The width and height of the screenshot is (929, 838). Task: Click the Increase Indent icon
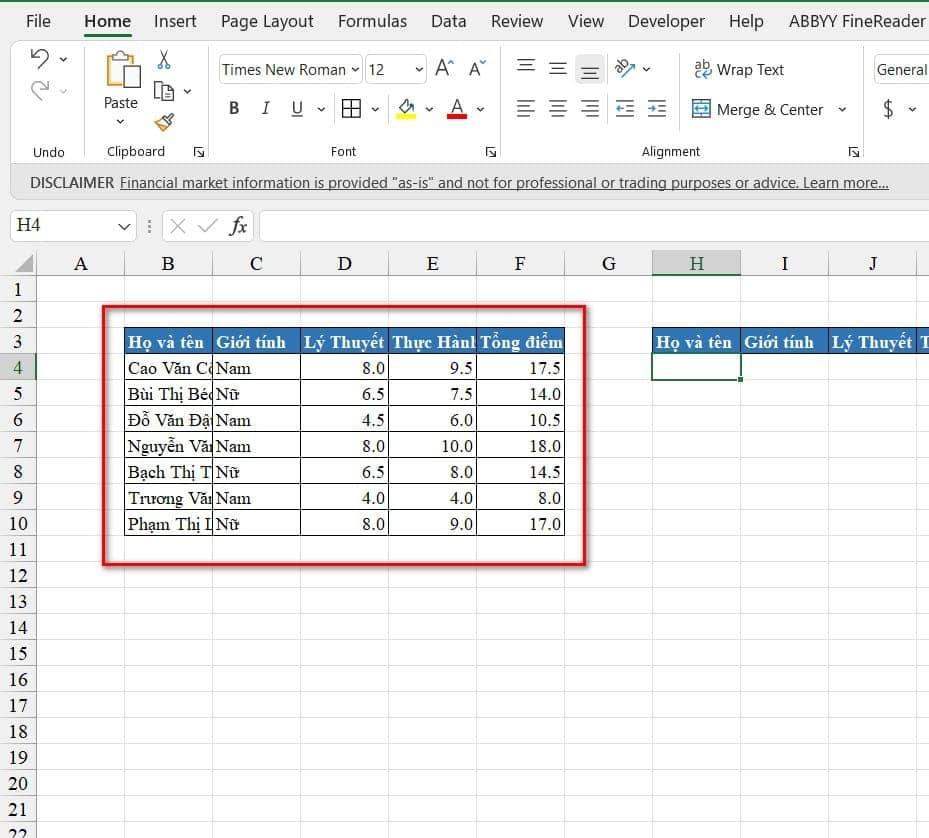656,109
